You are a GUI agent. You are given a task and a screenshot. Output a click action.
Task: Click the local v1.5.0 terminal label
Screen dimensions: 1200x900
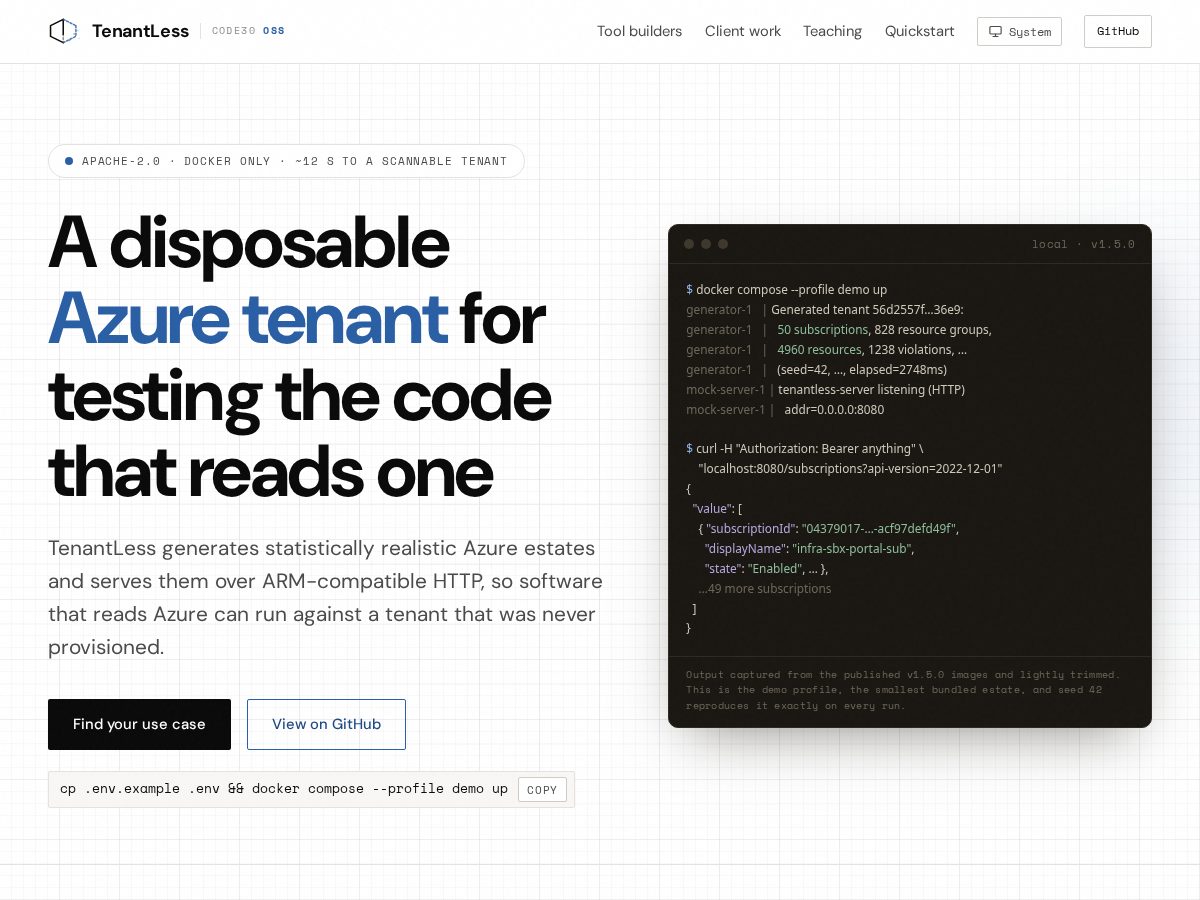click(x=1083, y=244)
